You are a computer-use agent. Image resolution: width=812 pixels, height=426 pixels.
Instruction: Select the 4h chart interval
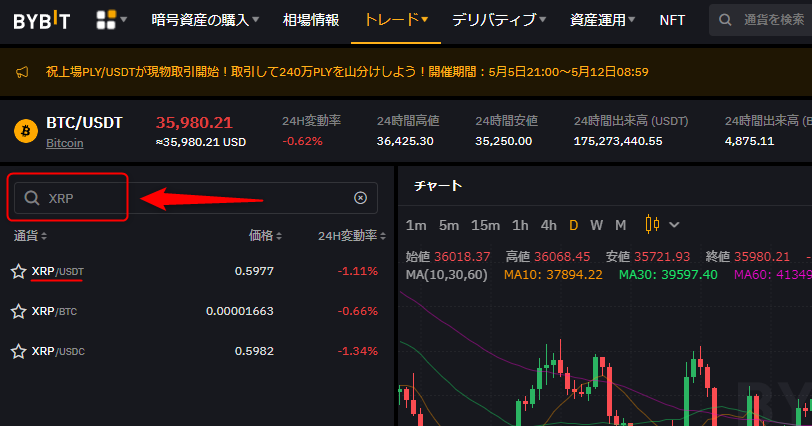click(548, 225)
